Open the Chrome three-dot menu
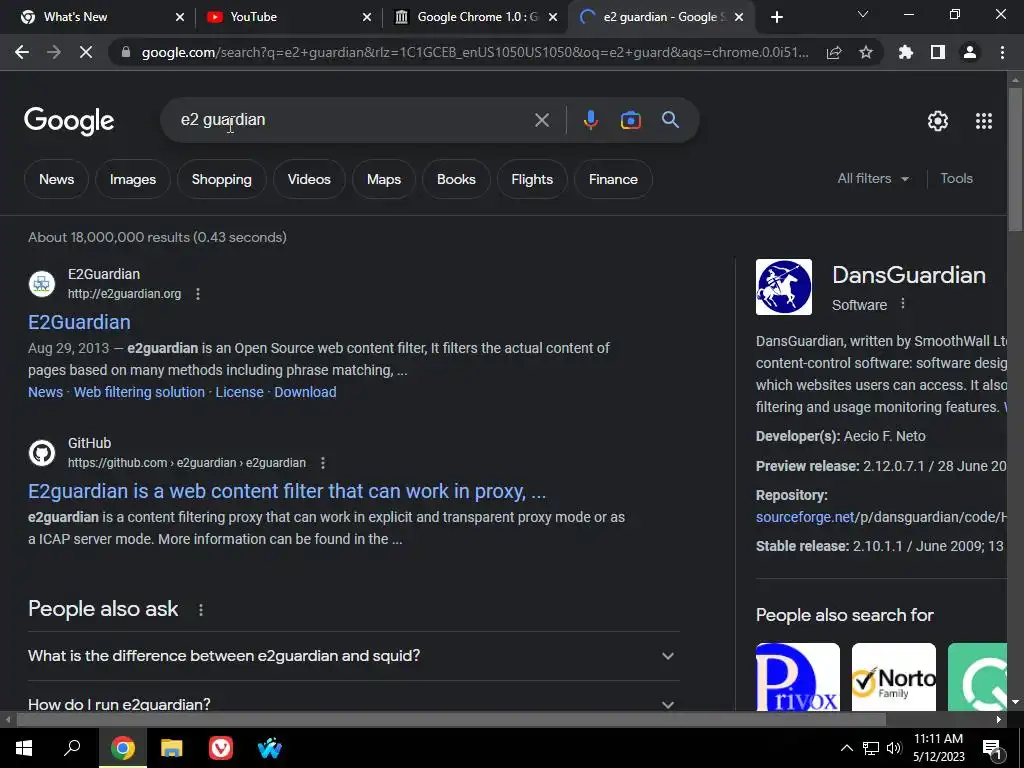This screenshot has width=1024, height=768. coord(1002,52)
